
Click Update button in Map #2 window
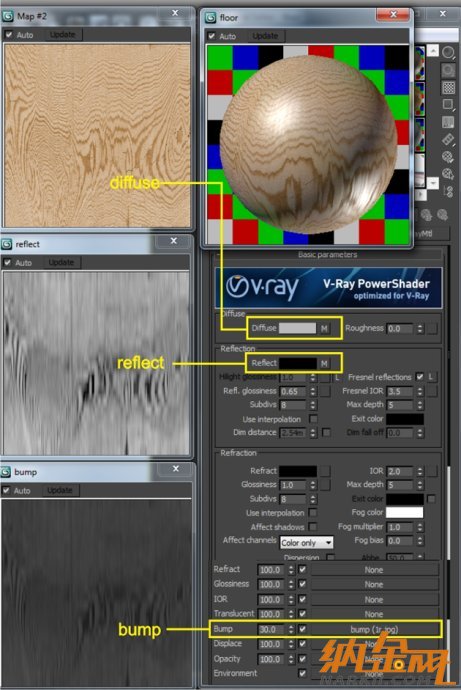click(x=62, y=35)
